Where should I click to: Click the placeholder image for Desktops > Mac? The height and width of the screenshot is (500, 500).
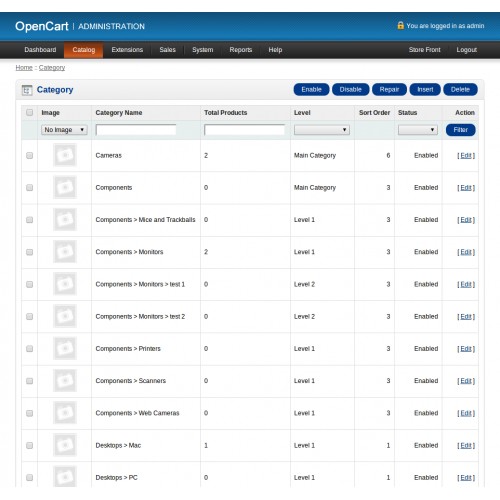(x=65, y=445)
